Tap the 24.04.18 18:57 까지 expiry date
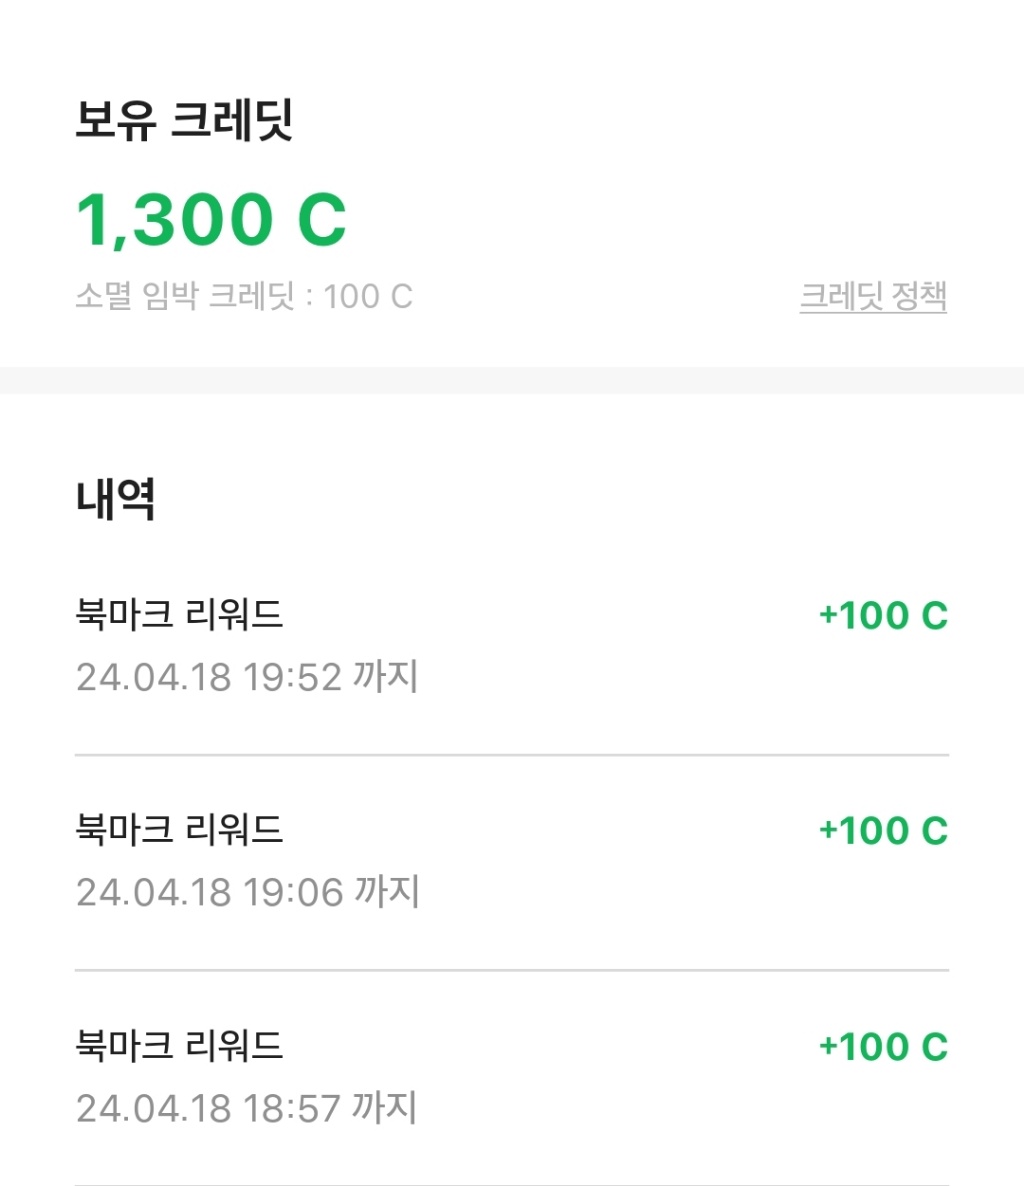The height and width of the screenshot is (1186, 1024). tap(247, 1108)
